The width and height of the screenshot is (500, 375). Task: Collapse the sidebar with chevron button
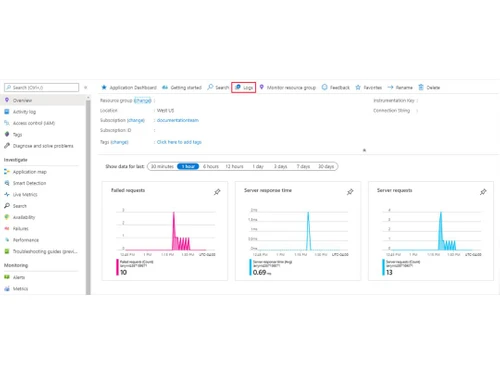click(x=85, y=87)
